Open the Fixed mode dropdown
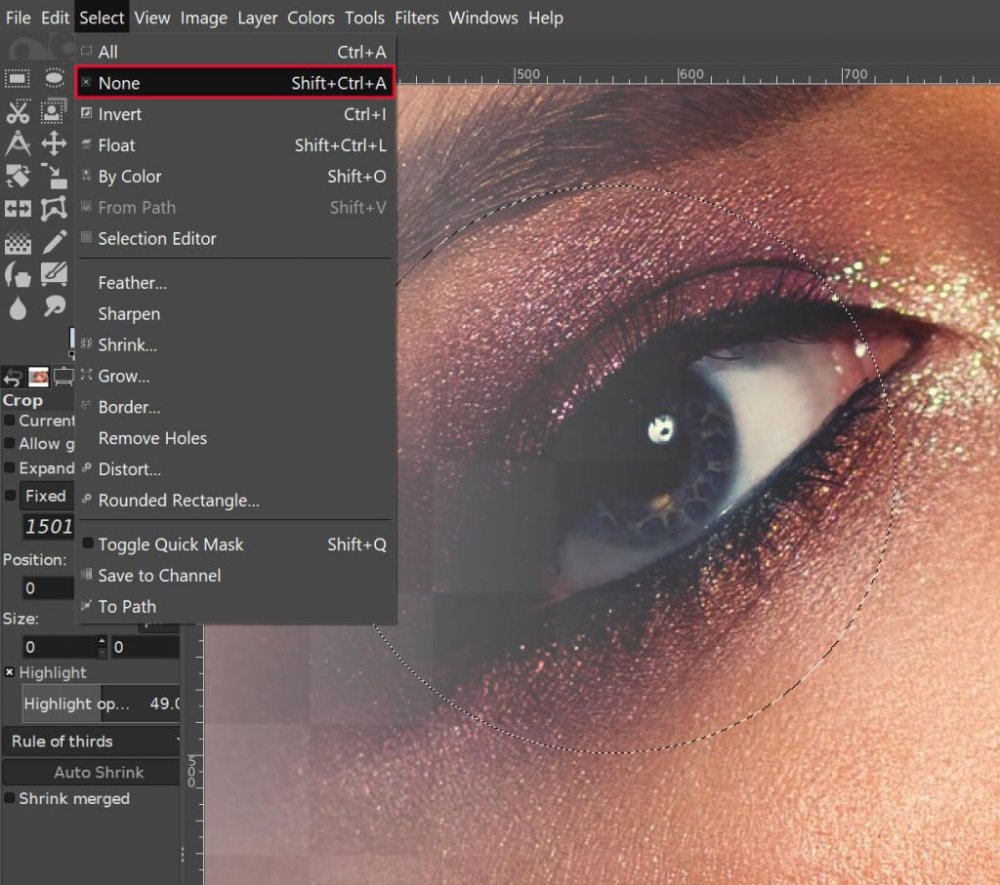This screenshot has width=1000, height=885. 48,496
